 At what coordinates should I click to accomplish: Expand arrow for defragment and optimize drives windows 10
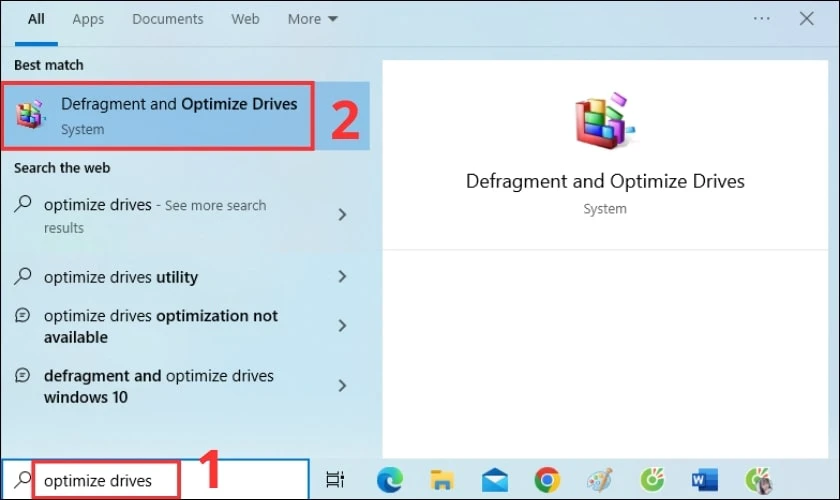342,386
